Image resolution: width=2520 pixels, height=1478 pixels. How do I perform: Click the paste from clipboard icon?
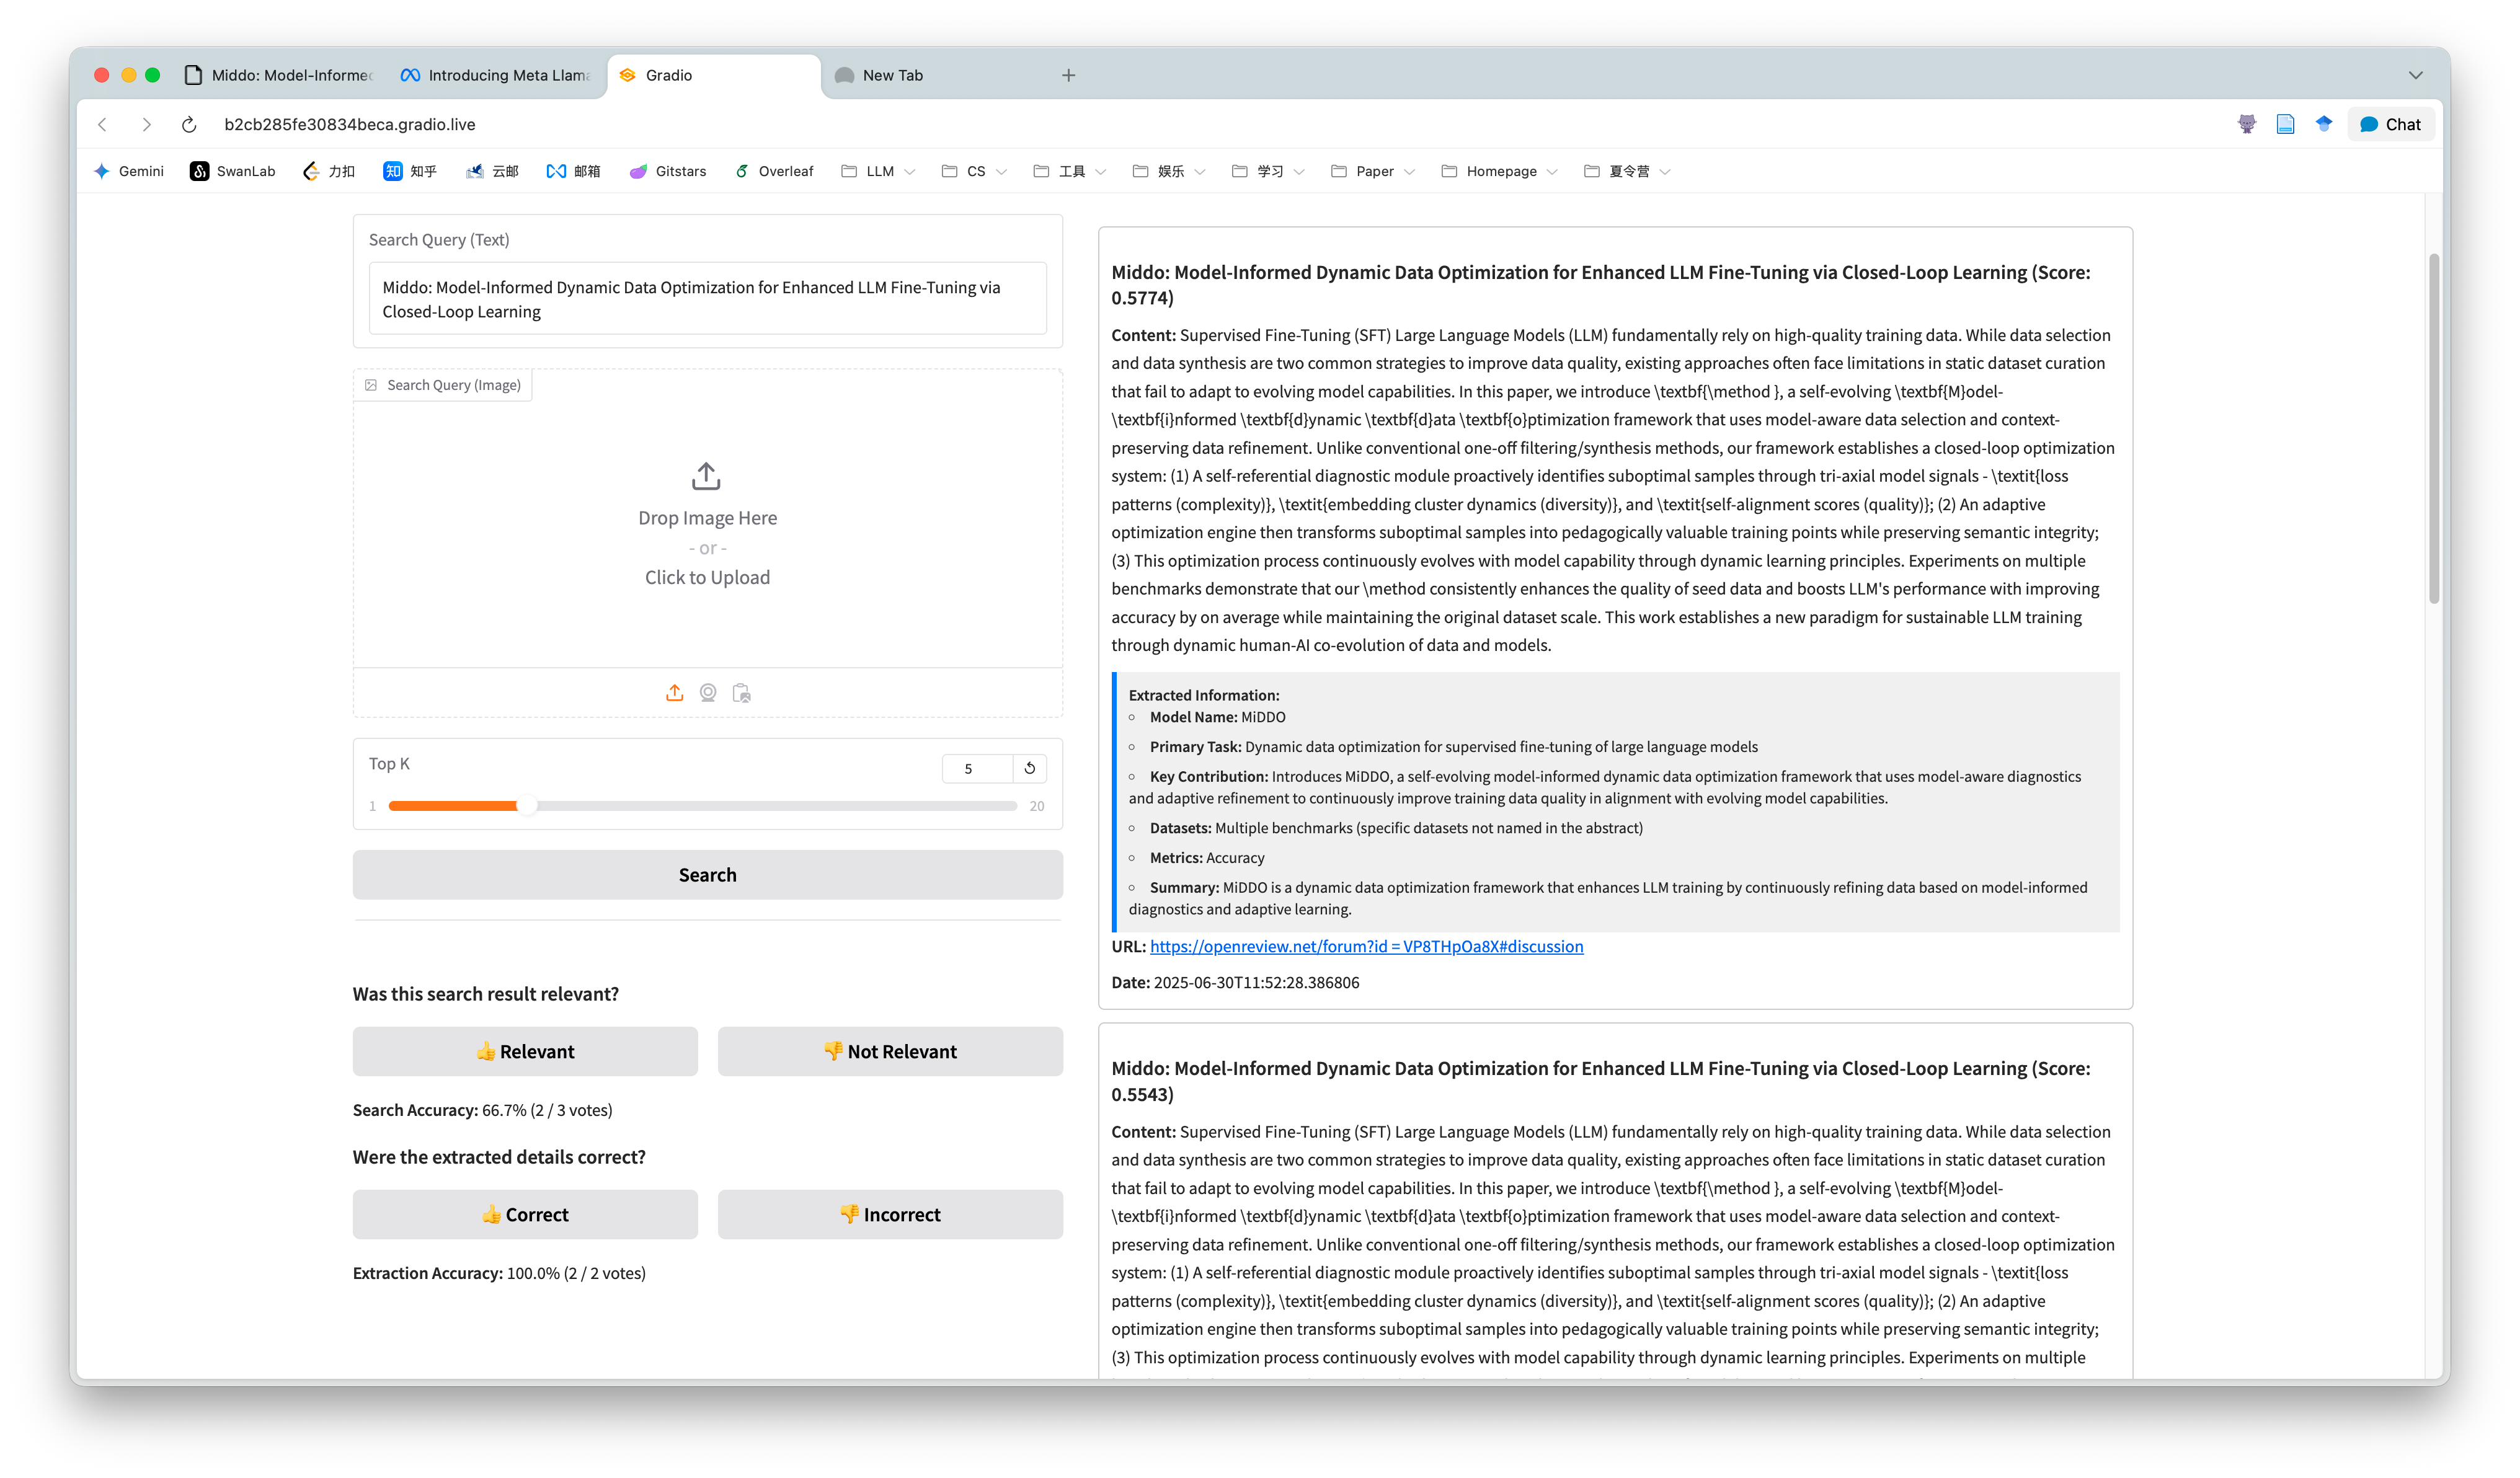[741, 693]
